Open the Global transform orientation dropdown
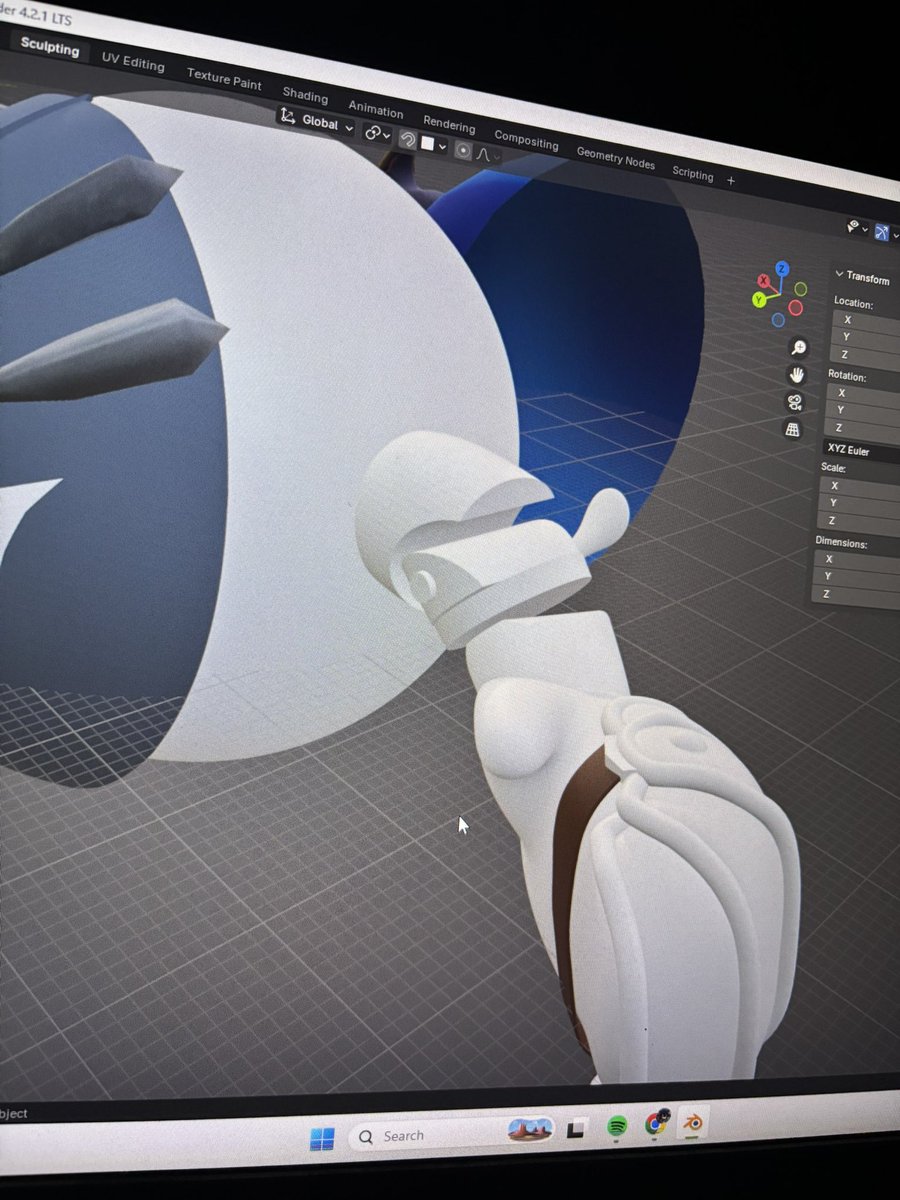 [x=316, y=122]
